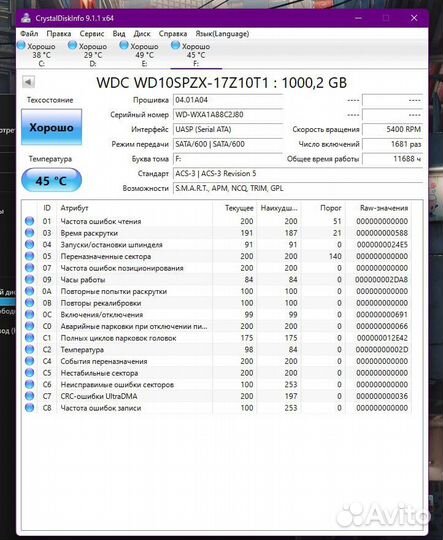Click ID cell C2 in attribute table
The image size is (443, 540).
click(47, 350)
